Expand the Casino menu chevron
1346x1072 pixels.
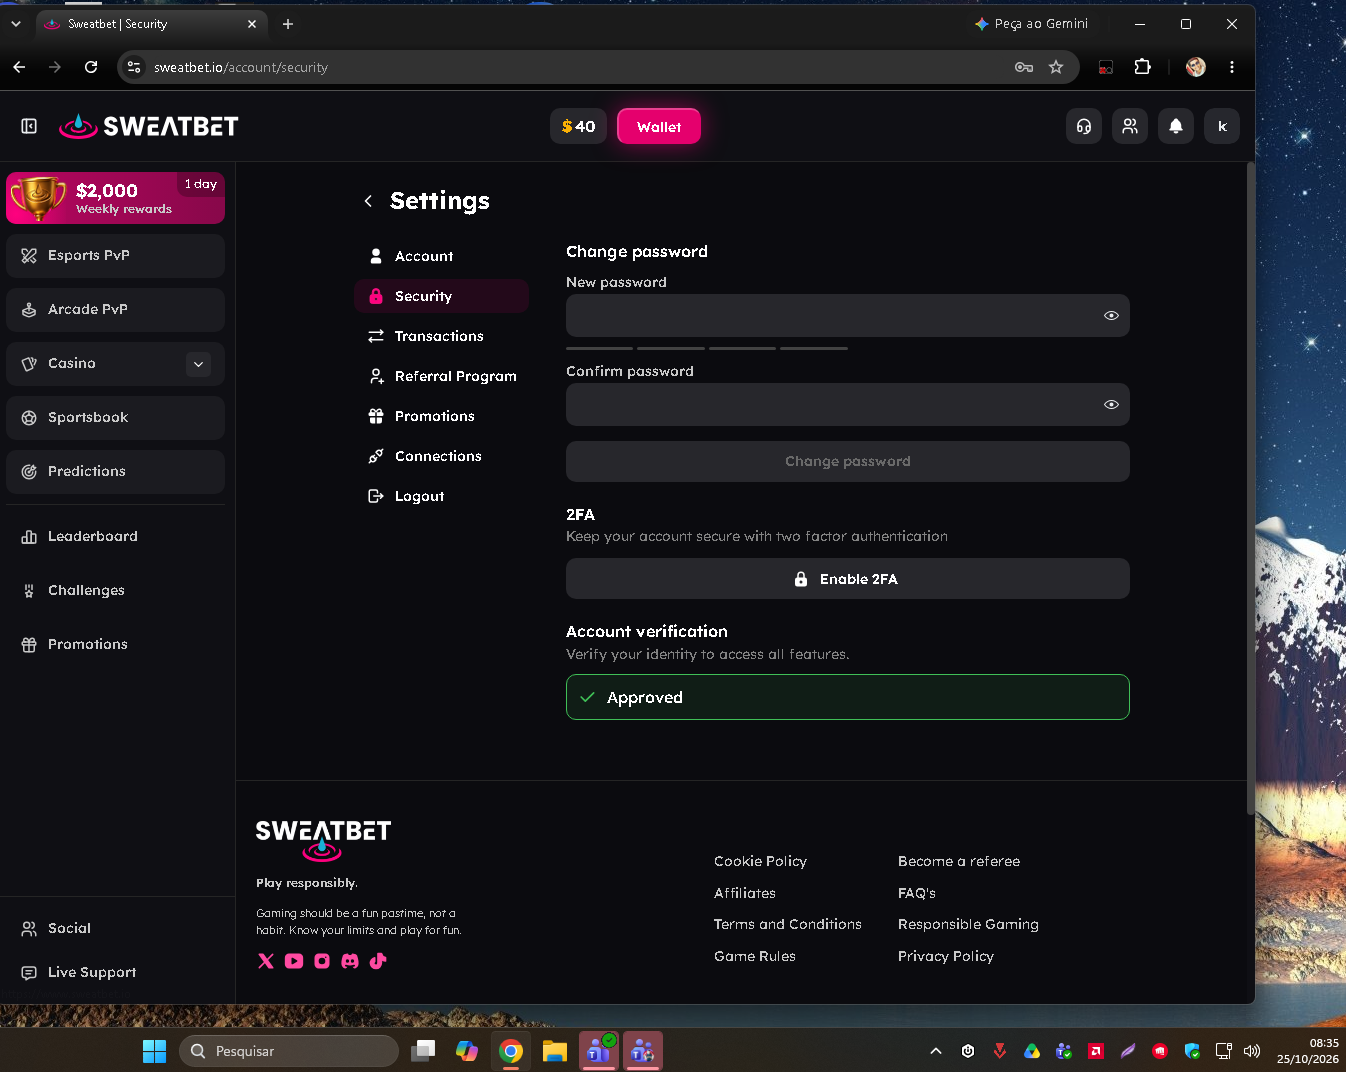point(198,364)
